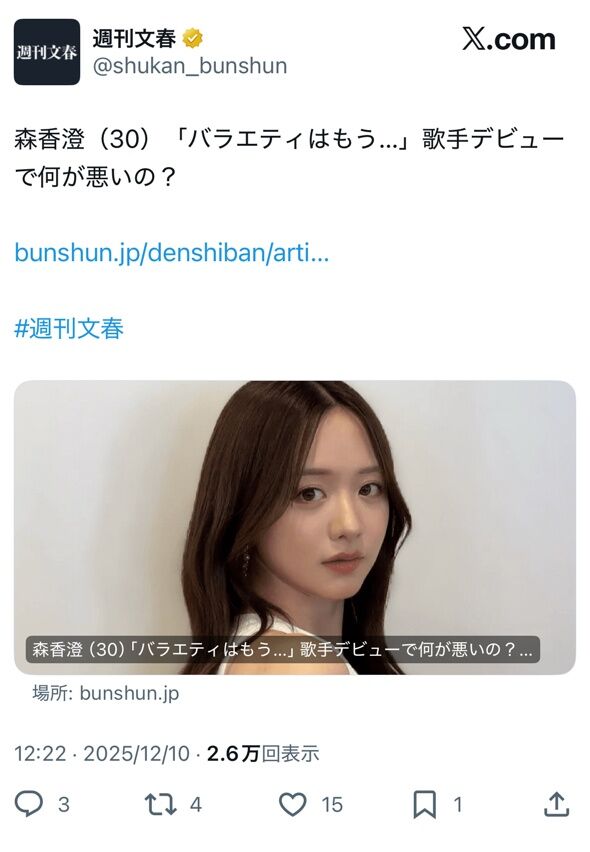Bookmark the tweet with bookmark icon
The image size is (590, 852).
pyautogui.click(x=424, y=804)
